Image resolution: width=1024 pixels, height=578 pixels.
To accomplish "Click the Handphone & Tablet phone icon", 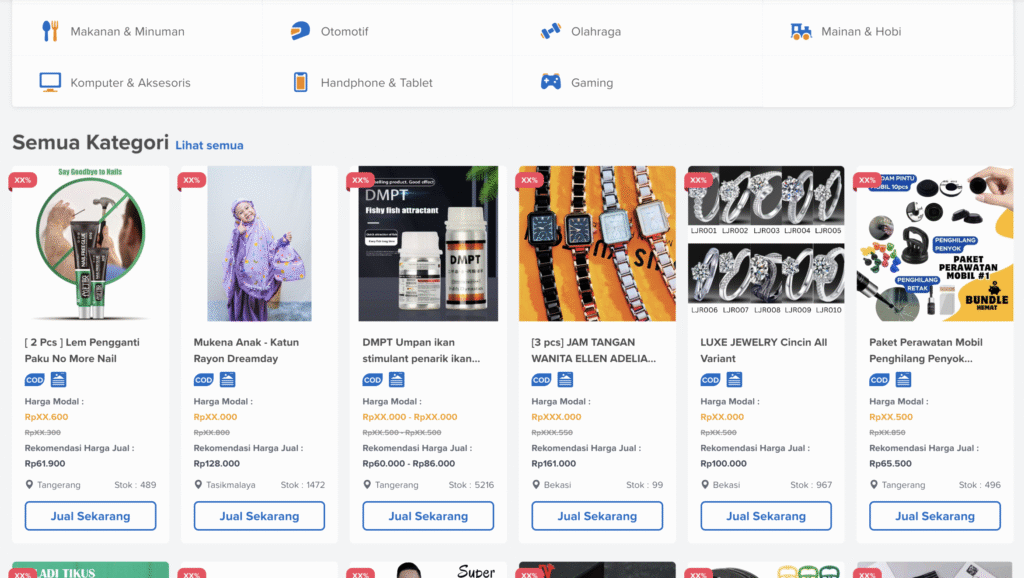I will coord(300,82).
